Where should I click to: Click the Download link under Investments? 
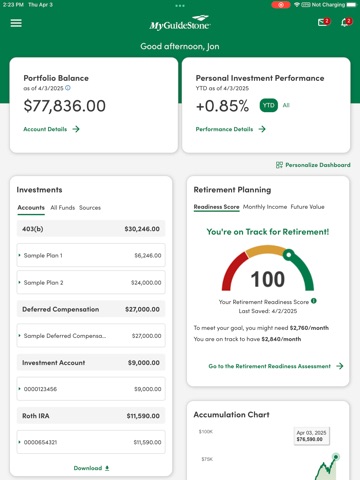pyautogui.click(x=88, y=468)
